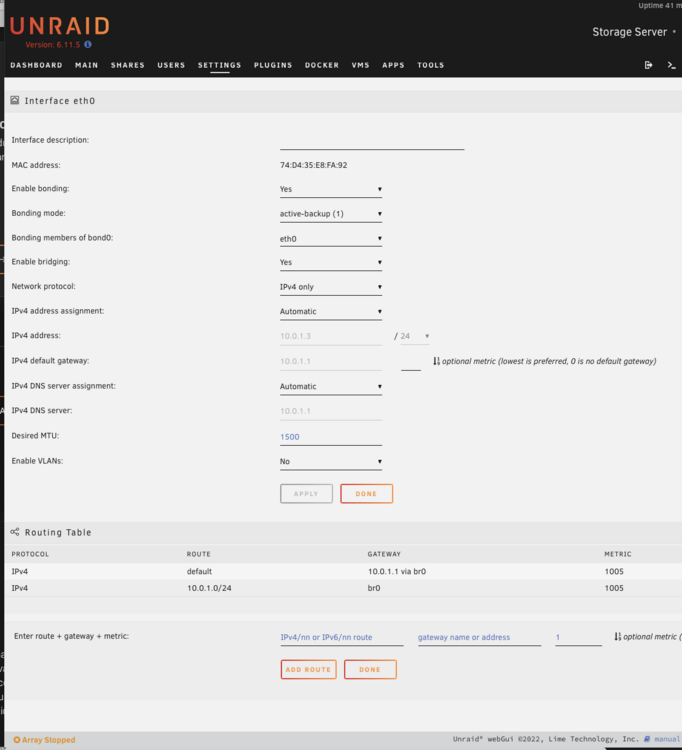Go to the Dashboard tab

click(x=36, y=65)
